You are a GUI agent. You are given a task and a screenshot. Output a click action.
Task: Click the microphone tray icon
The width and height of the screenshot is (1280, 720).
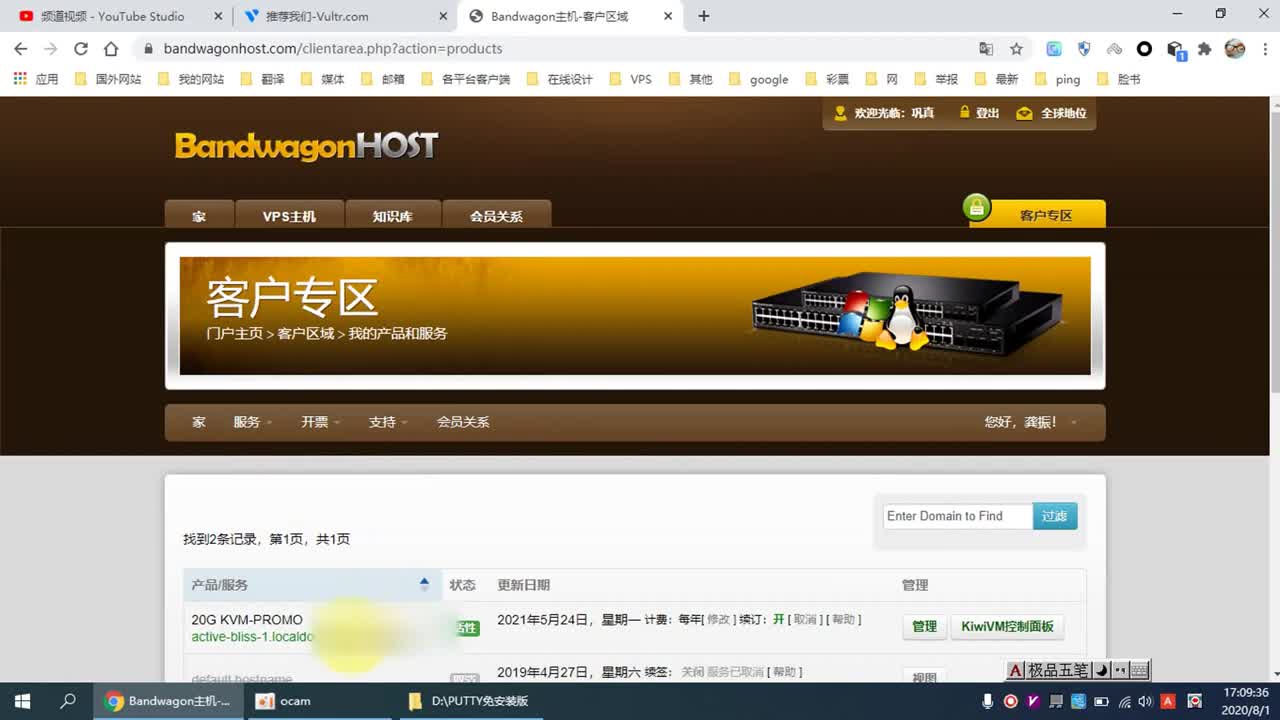tap(987, 701)
